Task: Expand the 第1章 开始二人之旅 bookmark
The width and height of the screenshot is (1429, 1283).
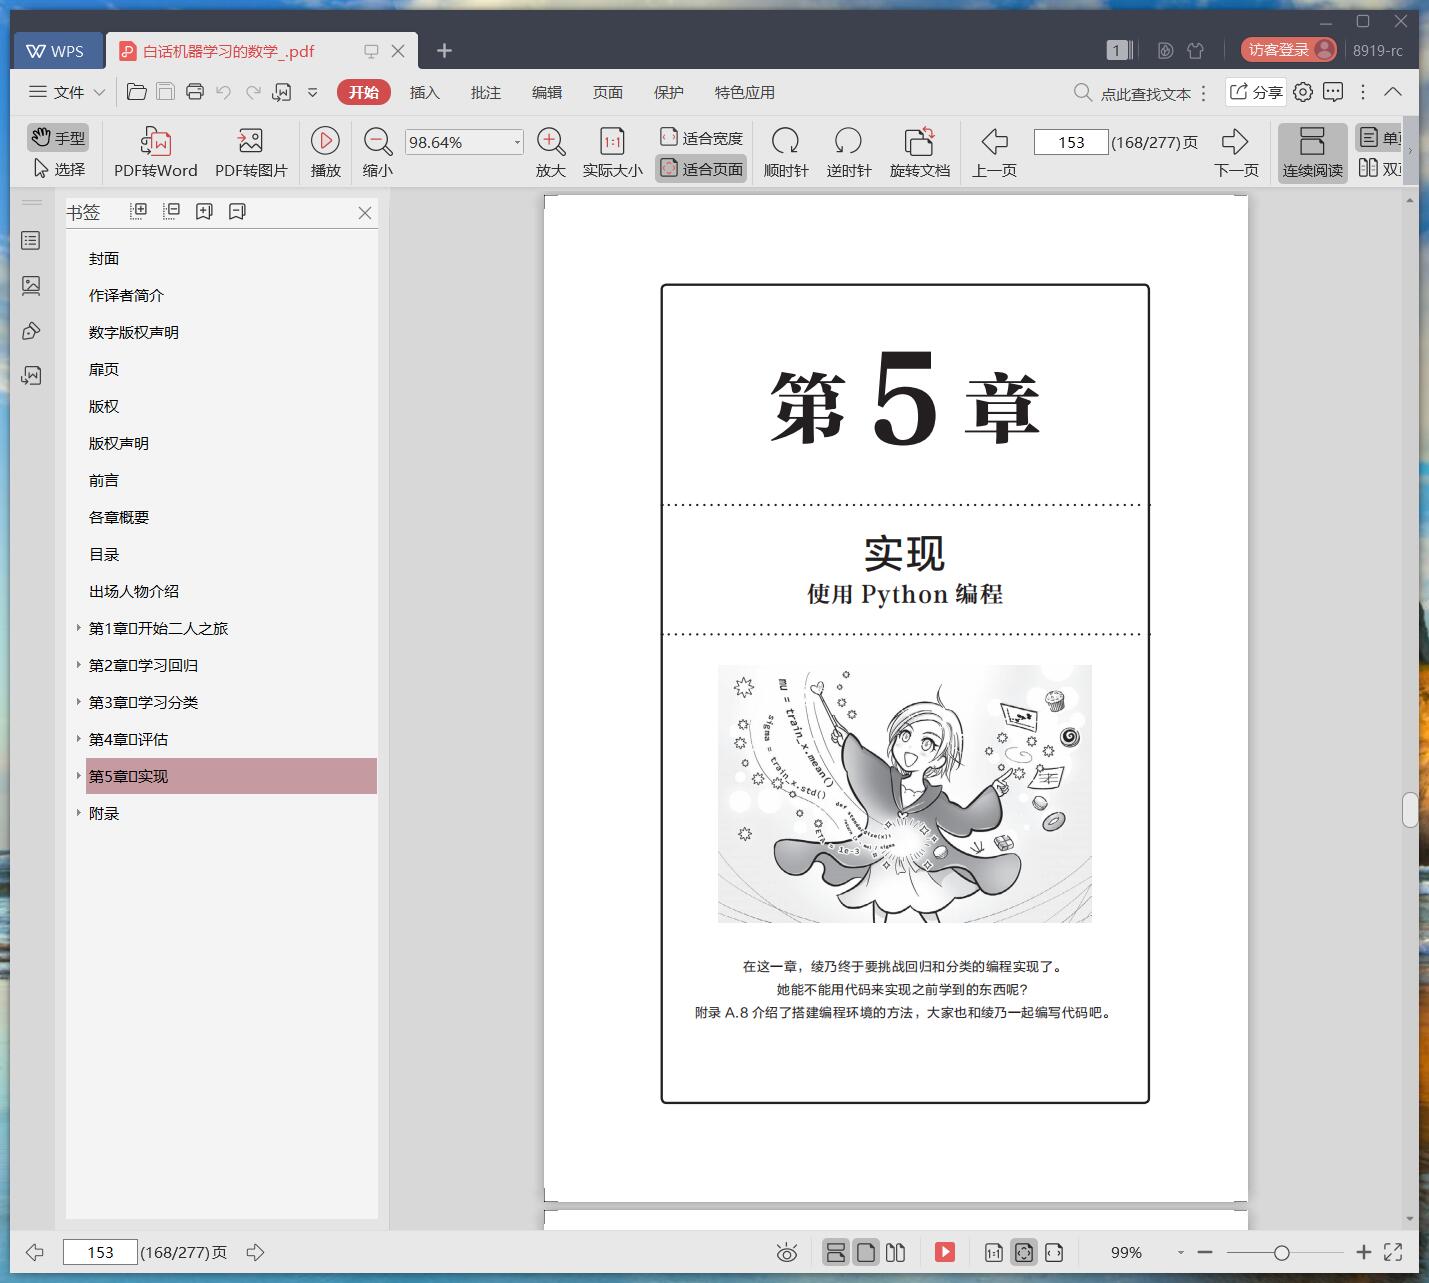Action: tap(79, 628)
